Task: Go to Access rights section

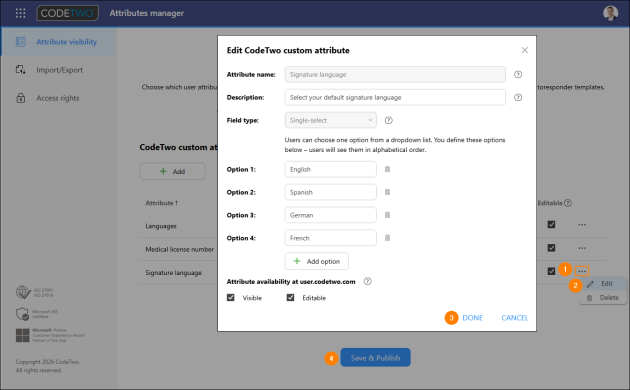Action: pos(59,98)
